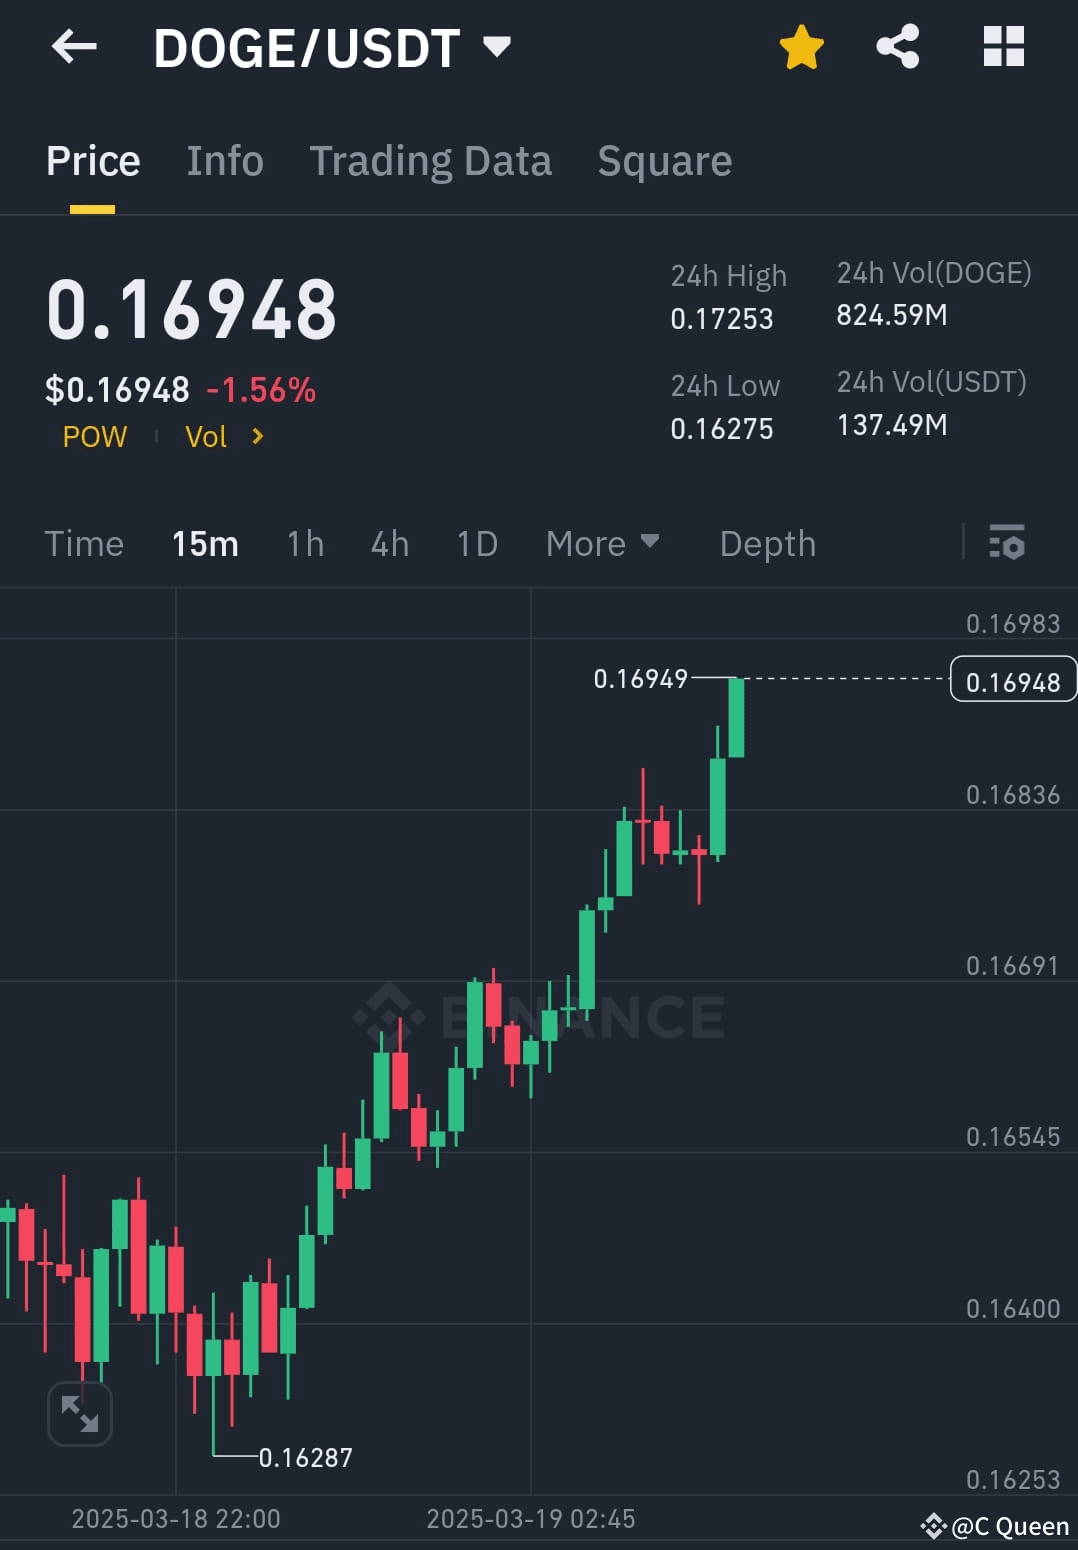Tap the POW token tag
This screenshot has height=1550, width=1078.
[x=94, y=437]
